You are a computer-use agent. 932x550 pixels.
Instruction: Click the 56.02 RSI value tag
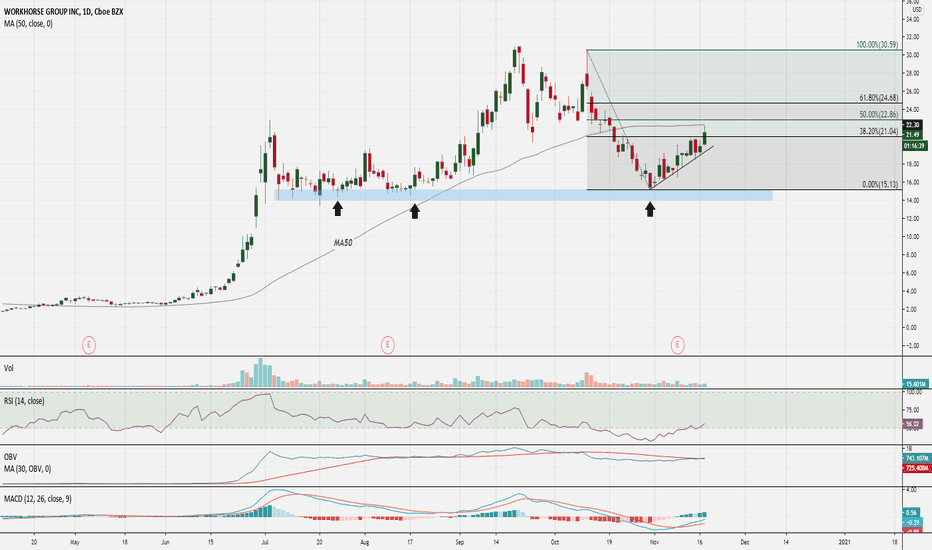click(912, 424)
